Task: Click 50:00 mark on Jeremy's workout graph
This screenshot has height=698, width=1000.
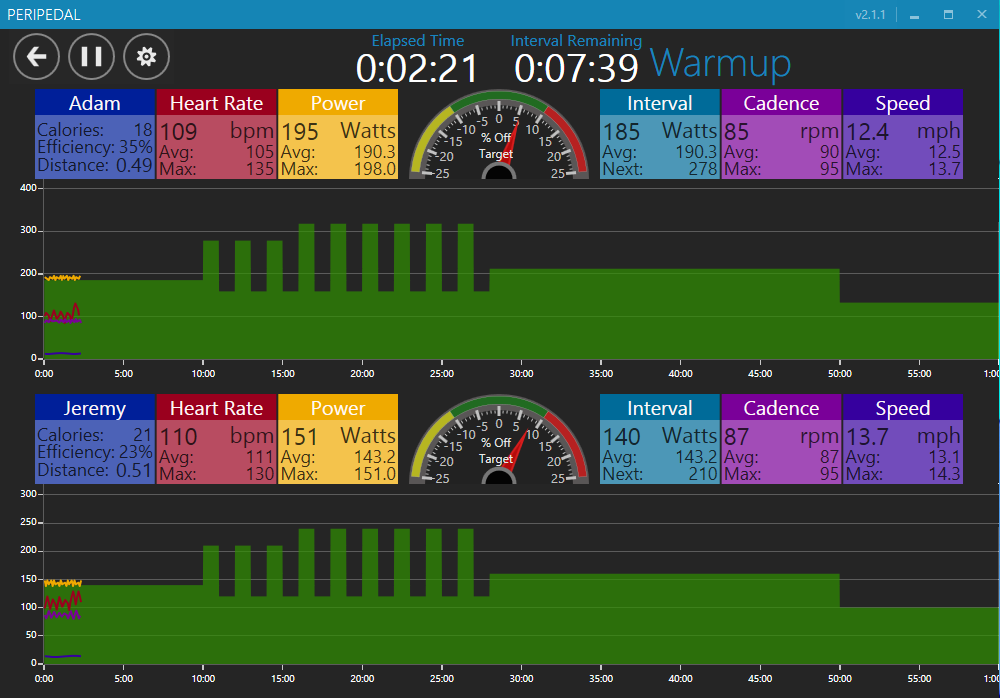Action: 839,678
